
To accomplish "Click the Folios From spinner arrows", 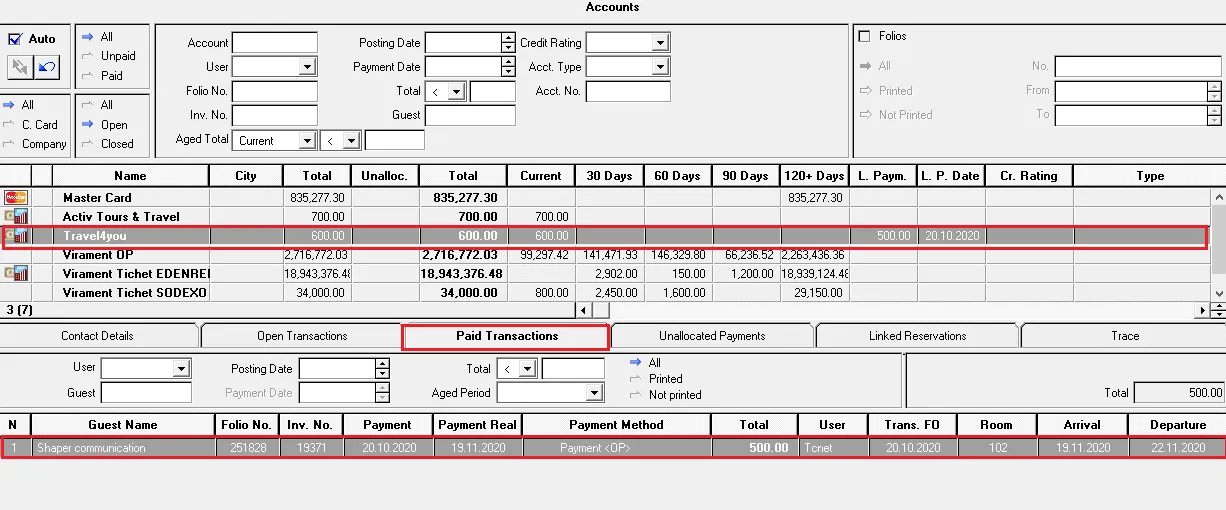I will coord(1215,91).
